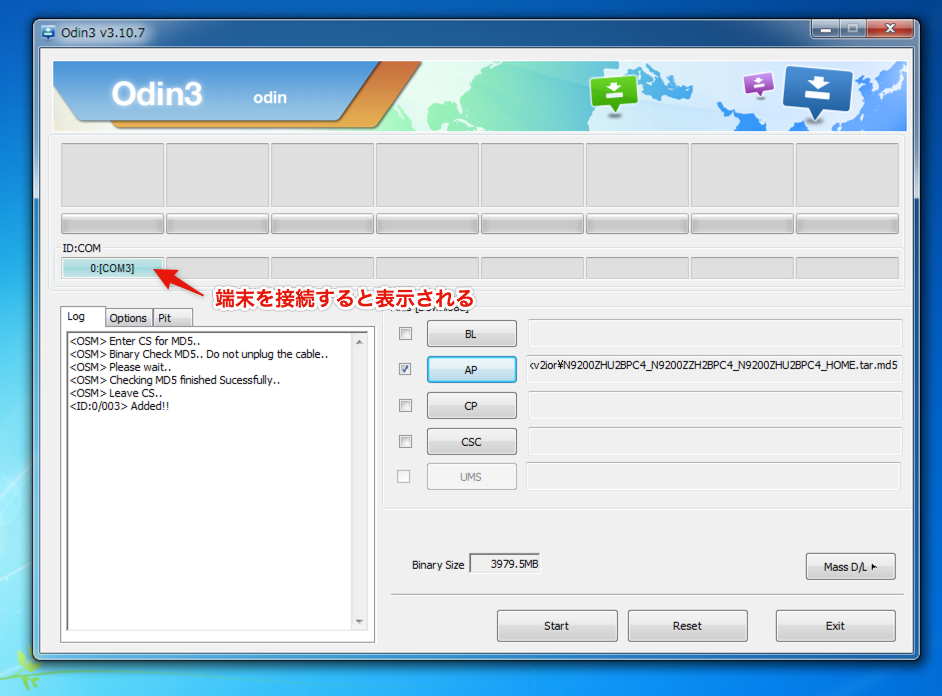The image size is (942, 696).
Task: Switch to the Pit tab
Action: [x=172, y=318]
